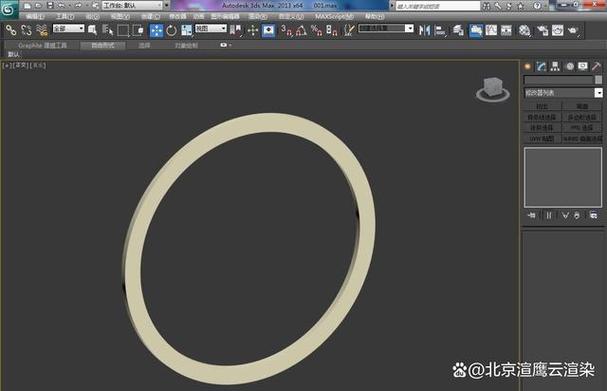
Task: Click the Select and Manipulate tool
Action: (x=253, y=30)
